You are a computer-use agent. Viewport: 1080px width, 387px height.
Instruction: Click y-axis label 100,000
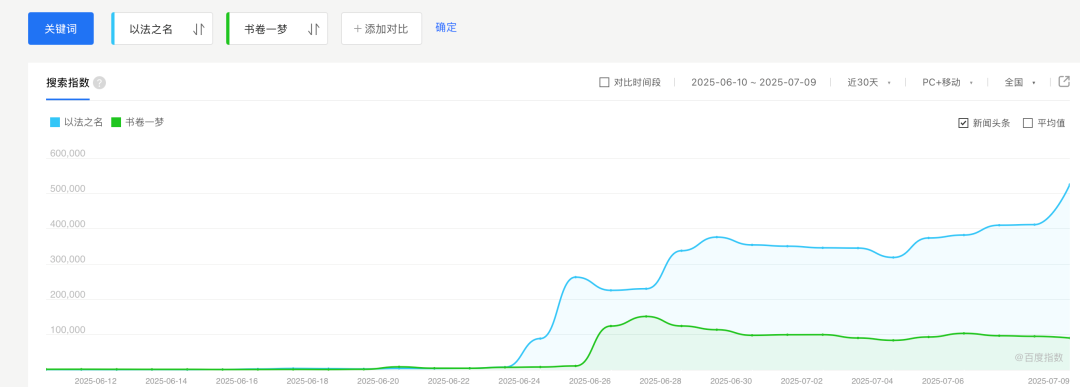coord(67,330)
